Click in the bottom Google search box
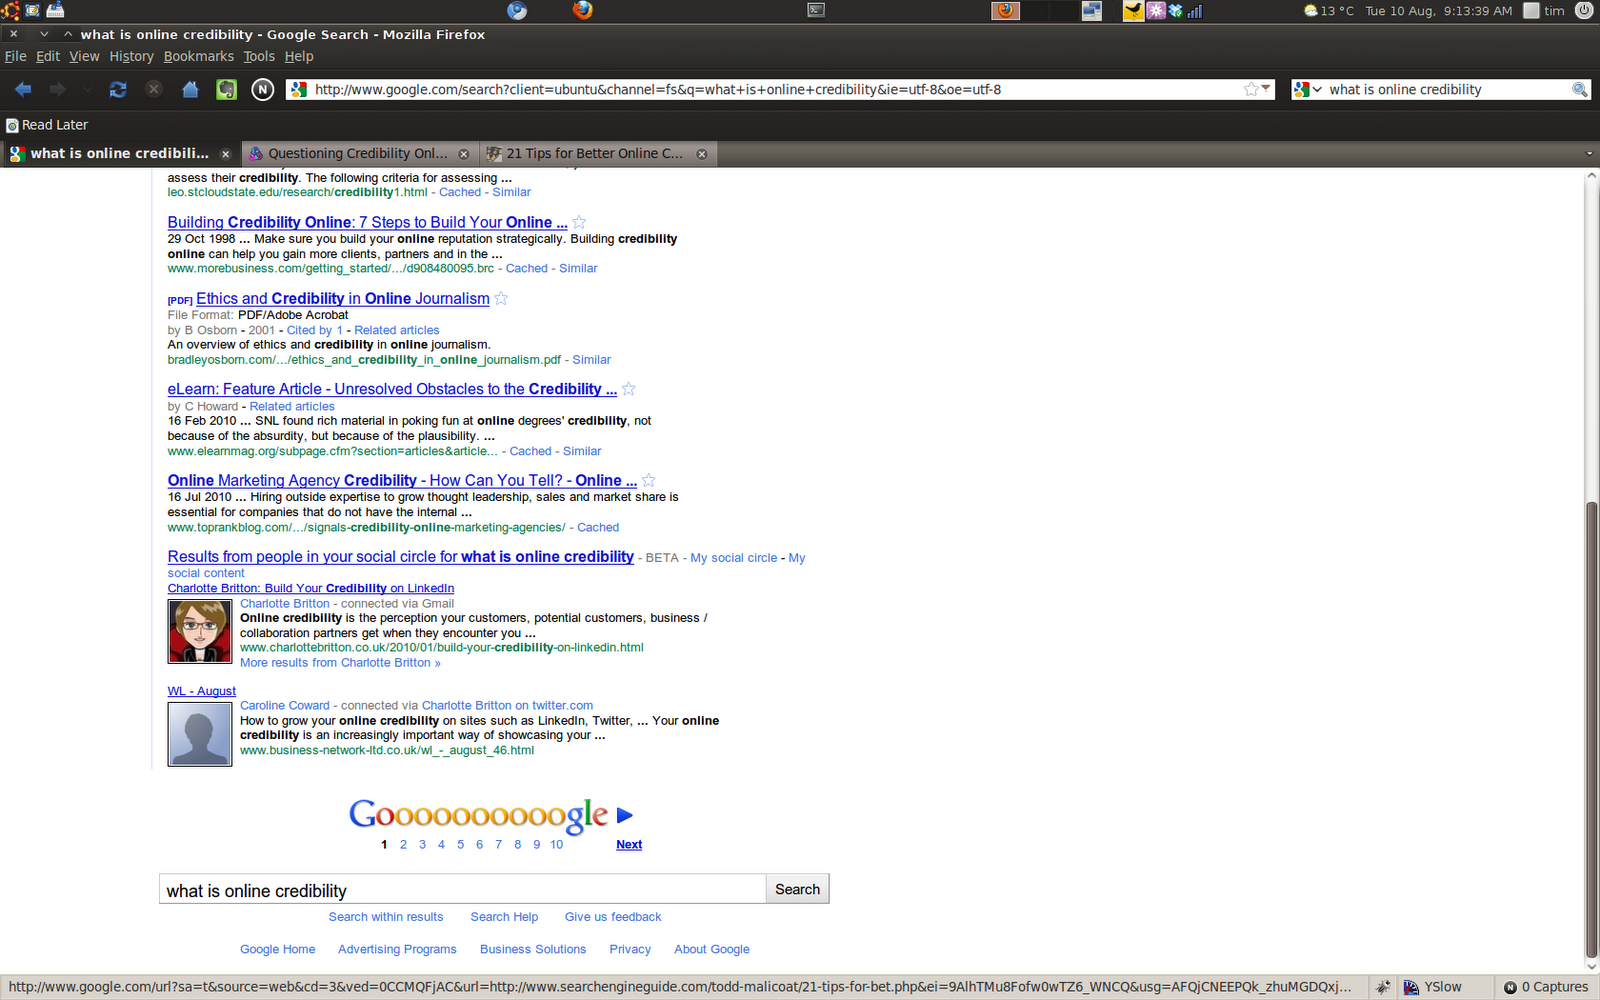This screenshot has width=1600, height=1000. (x=463, y=890)
